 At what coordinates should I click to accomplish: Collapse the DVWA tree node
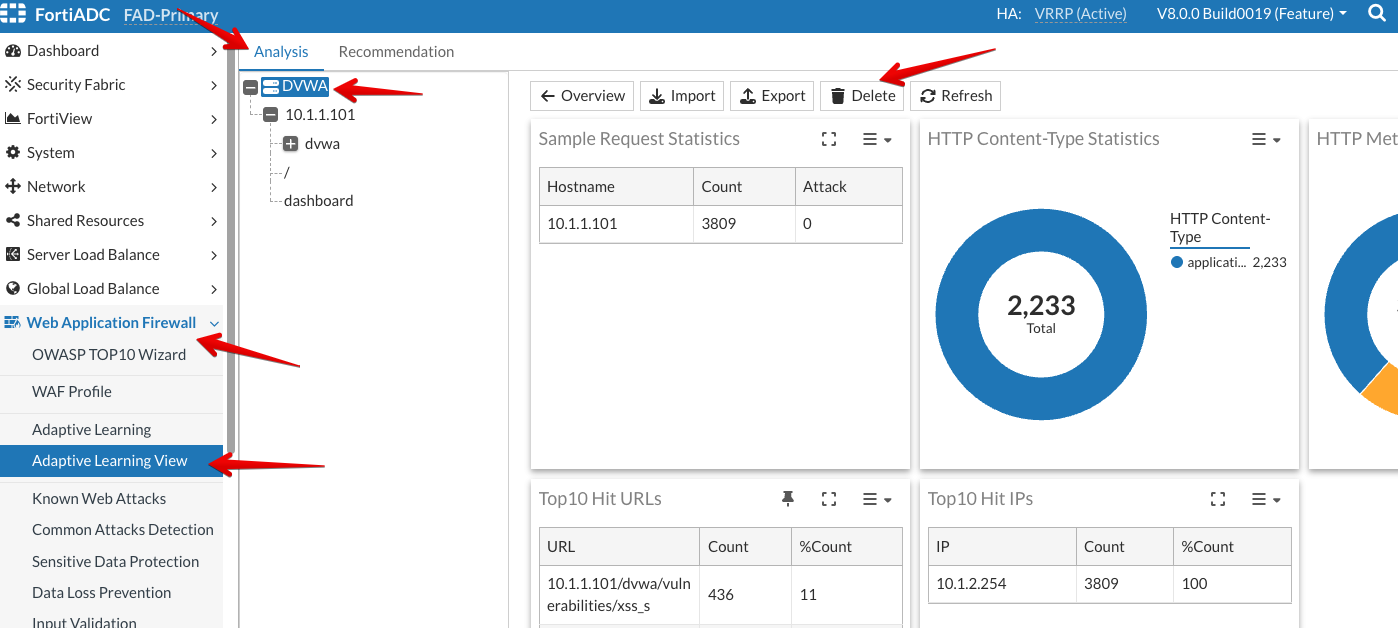[x=250, y=87]
